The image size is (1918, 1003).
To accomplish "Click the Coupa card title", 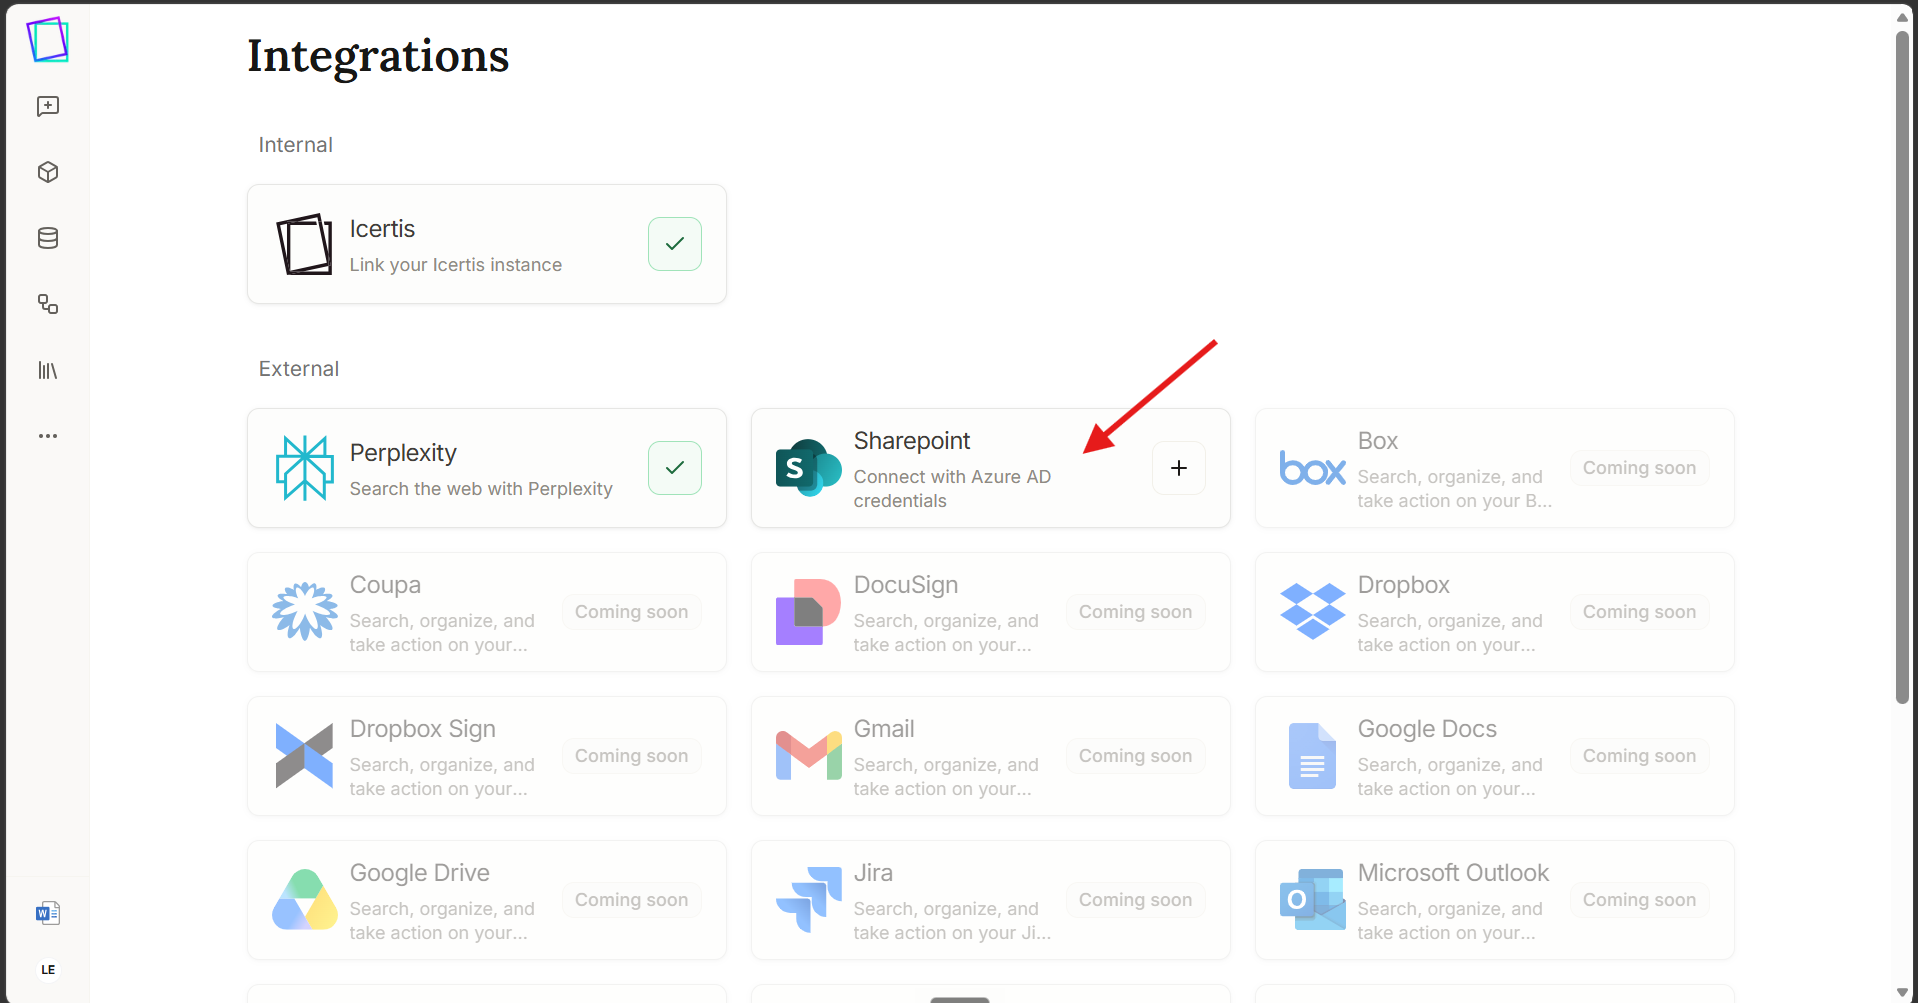I will click(x=385, y=585).
